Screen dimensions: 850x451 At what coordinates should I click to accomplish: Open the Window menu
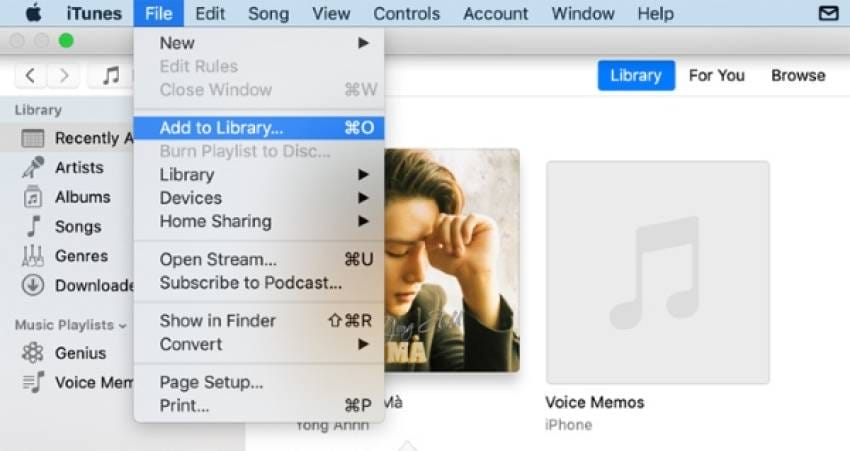pos(583,13)
